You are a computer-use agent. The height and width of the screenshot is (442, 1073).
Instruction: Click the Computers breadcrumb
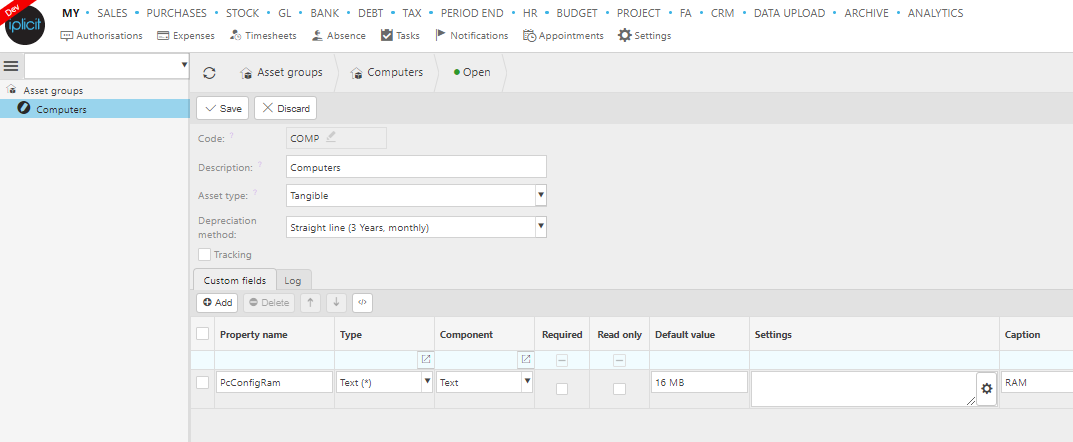click(387, 72)
